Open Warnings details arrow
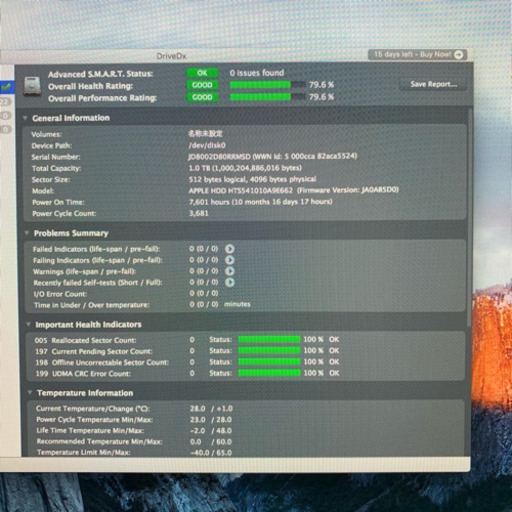Viewport: 512px width, 512px height. (230, 271)
